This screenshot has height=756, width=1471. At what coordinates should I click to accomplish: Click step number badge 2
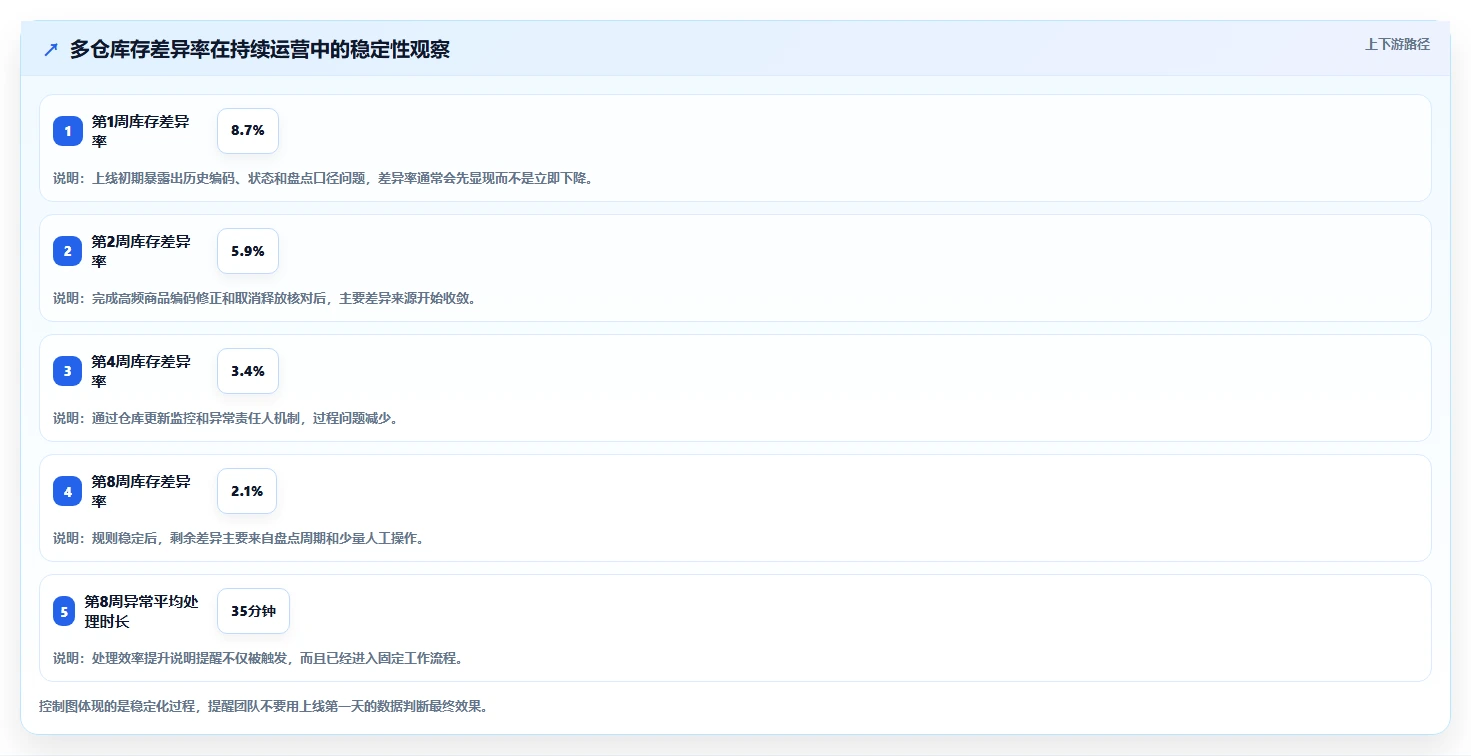(x=68, y=251)
